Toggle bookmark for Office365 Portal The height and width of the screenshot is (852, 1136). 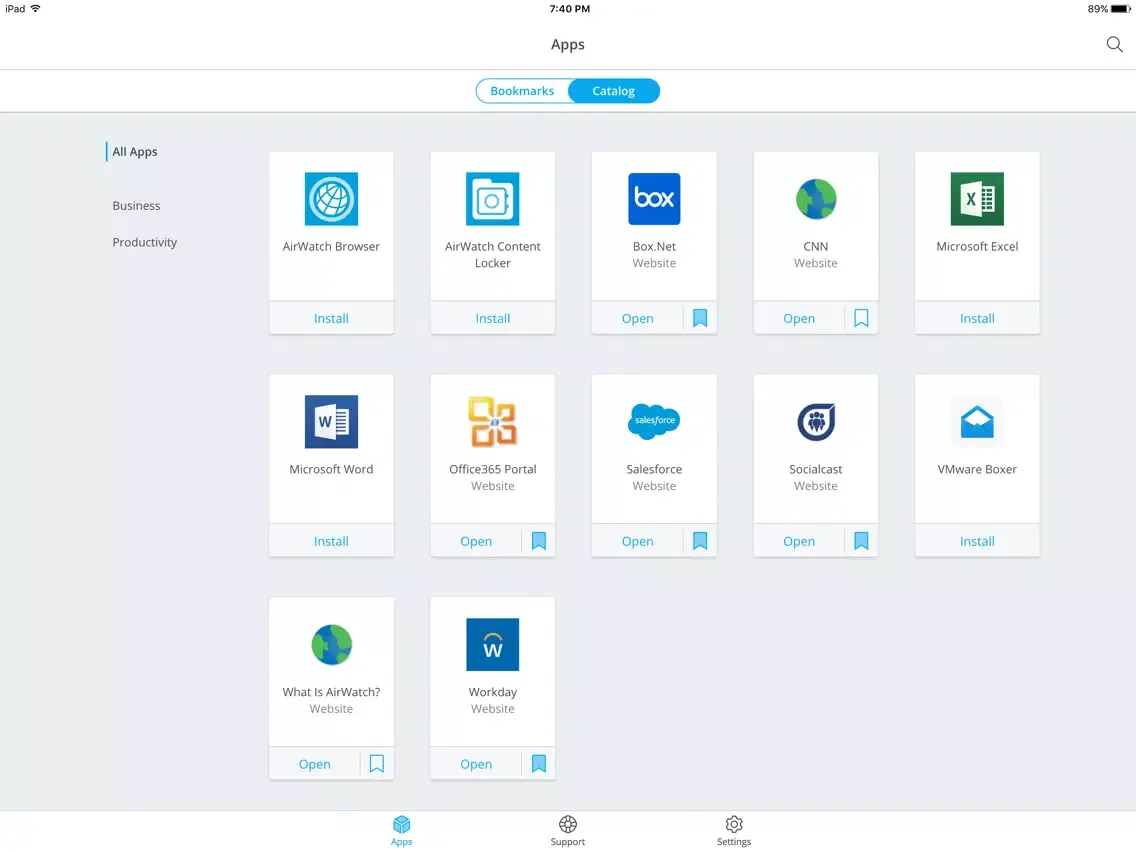pos(538,541)
